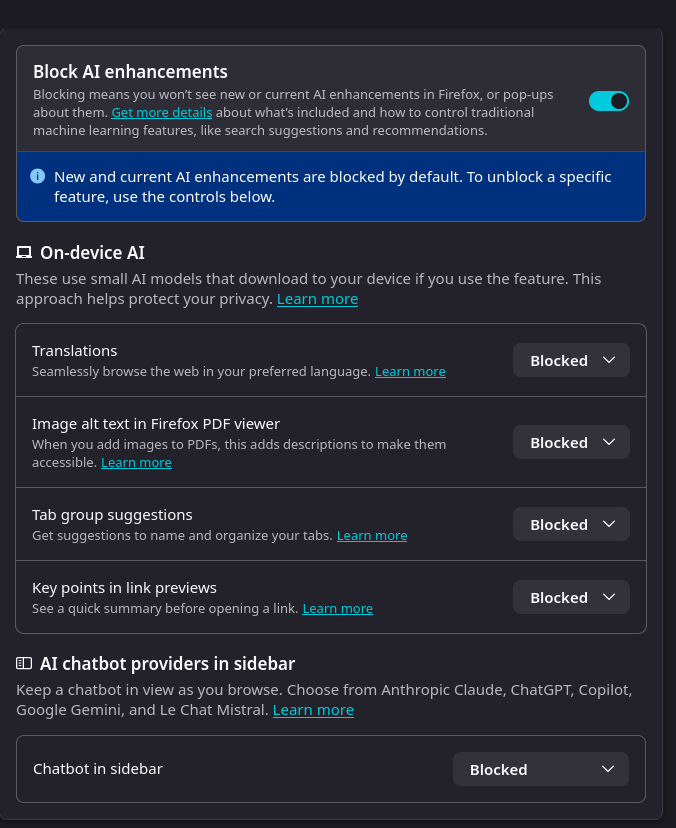This screenshot has height=828, width=676.
Task: Click Learn more link for Translations
Action: click(x=410, y=371)
